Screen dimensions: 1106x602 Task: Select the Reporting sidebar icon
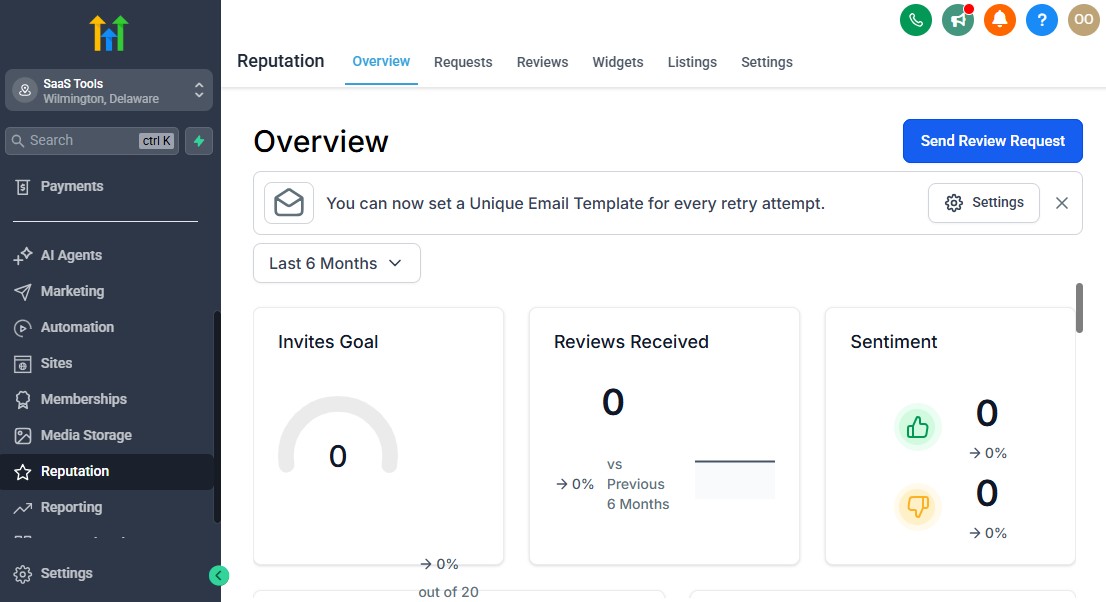[x=25, y=507]
